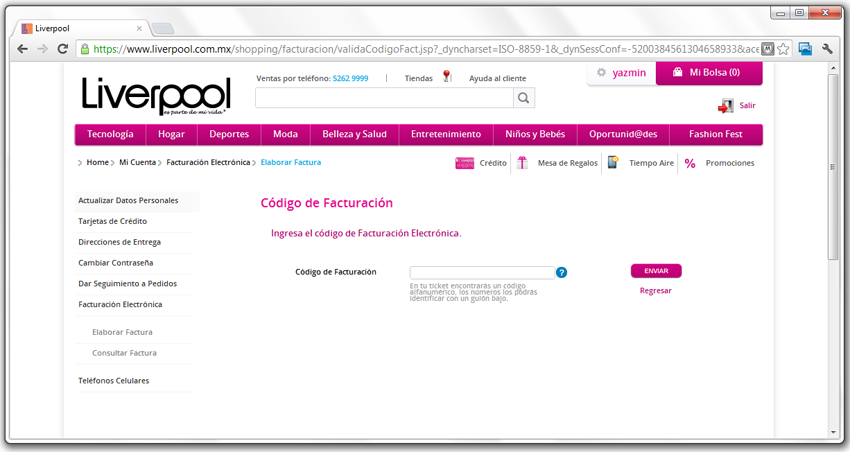Image resolution: width=850 pixels, height=452 pixels.
Task: Bookmark page with the star icon
Action: pyautogui.click(x=783, y=49)
